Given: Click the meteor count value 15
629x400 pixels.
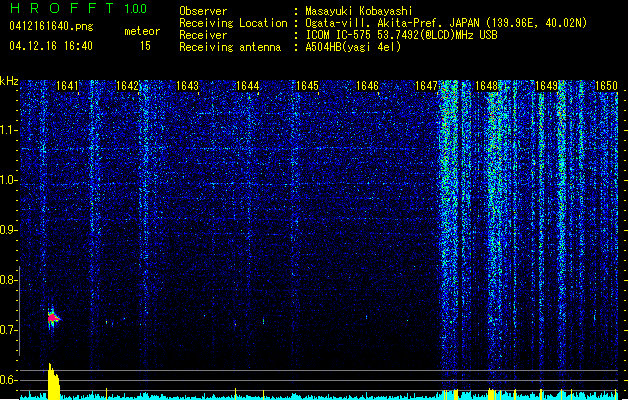Looking at the screenshot, I should (x=145, y=46).
